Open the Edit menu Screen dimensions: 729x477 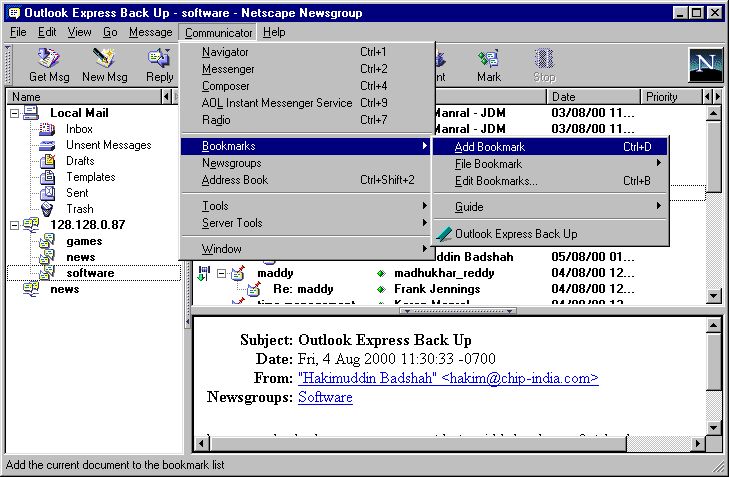47,32
